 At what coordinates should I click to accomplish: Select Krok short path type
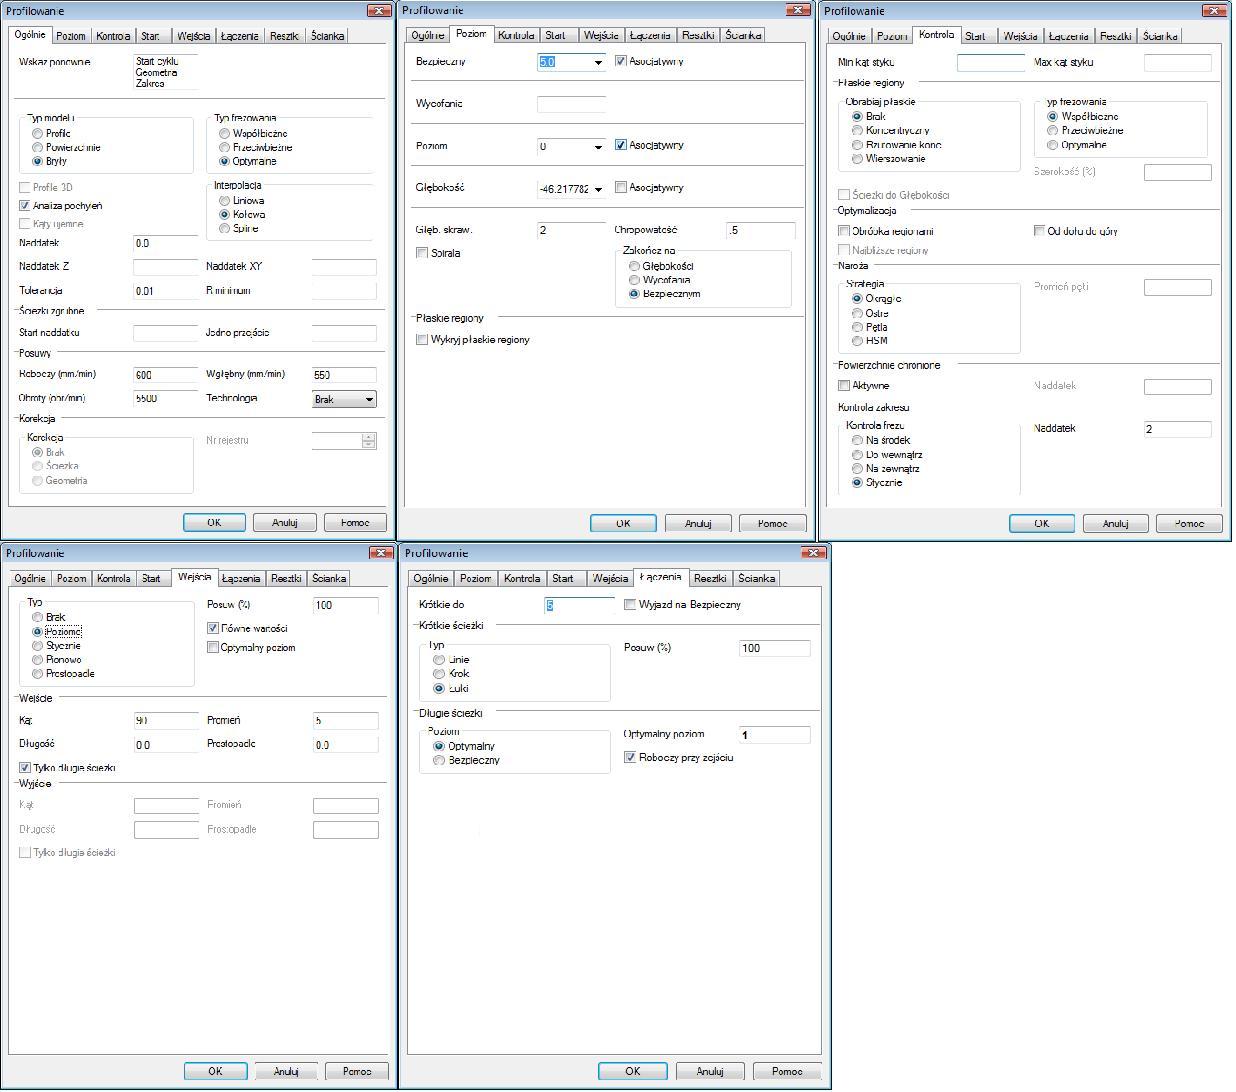[x=438, y=674]
